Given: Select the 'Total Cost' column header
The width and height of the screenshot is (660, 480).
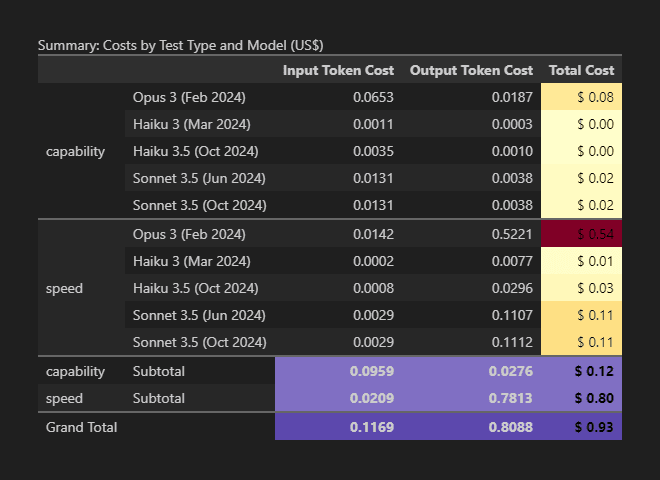Looking at the screenshot, I should (x=582, y=70).
